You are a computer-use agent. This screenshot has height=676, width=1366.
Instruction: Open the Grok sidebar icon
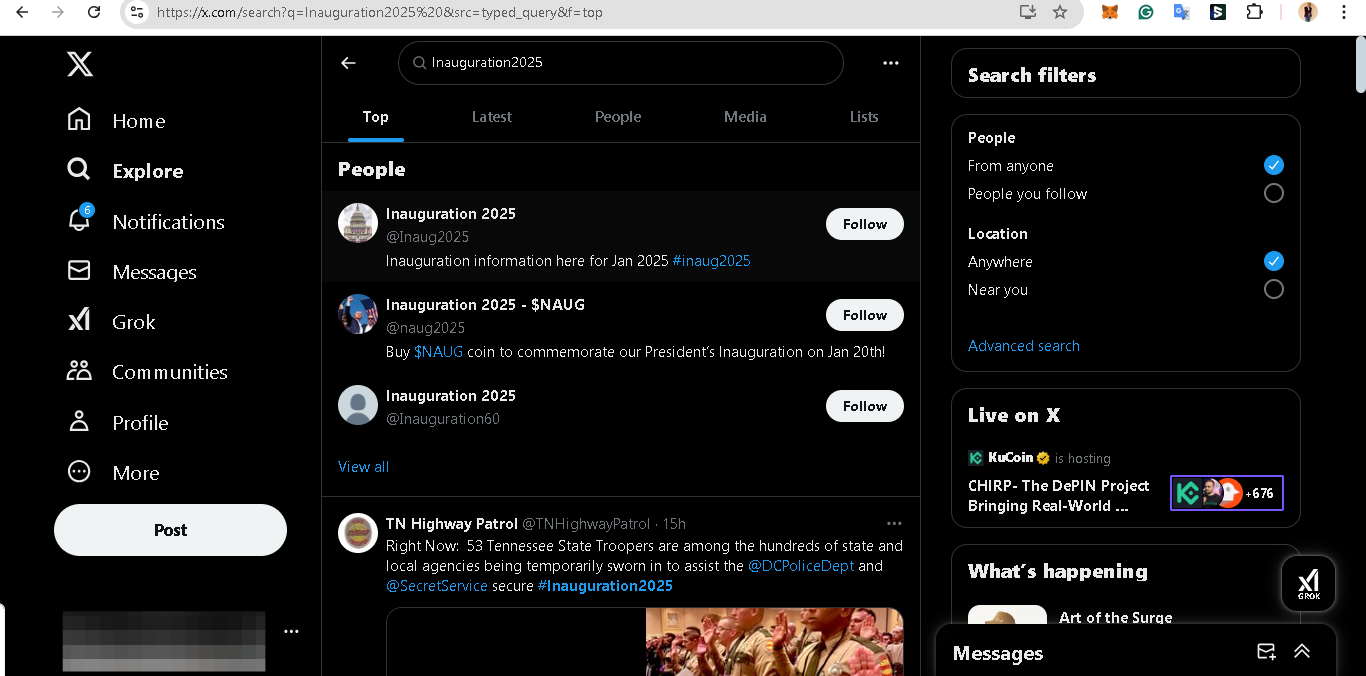tap(79, 321)
